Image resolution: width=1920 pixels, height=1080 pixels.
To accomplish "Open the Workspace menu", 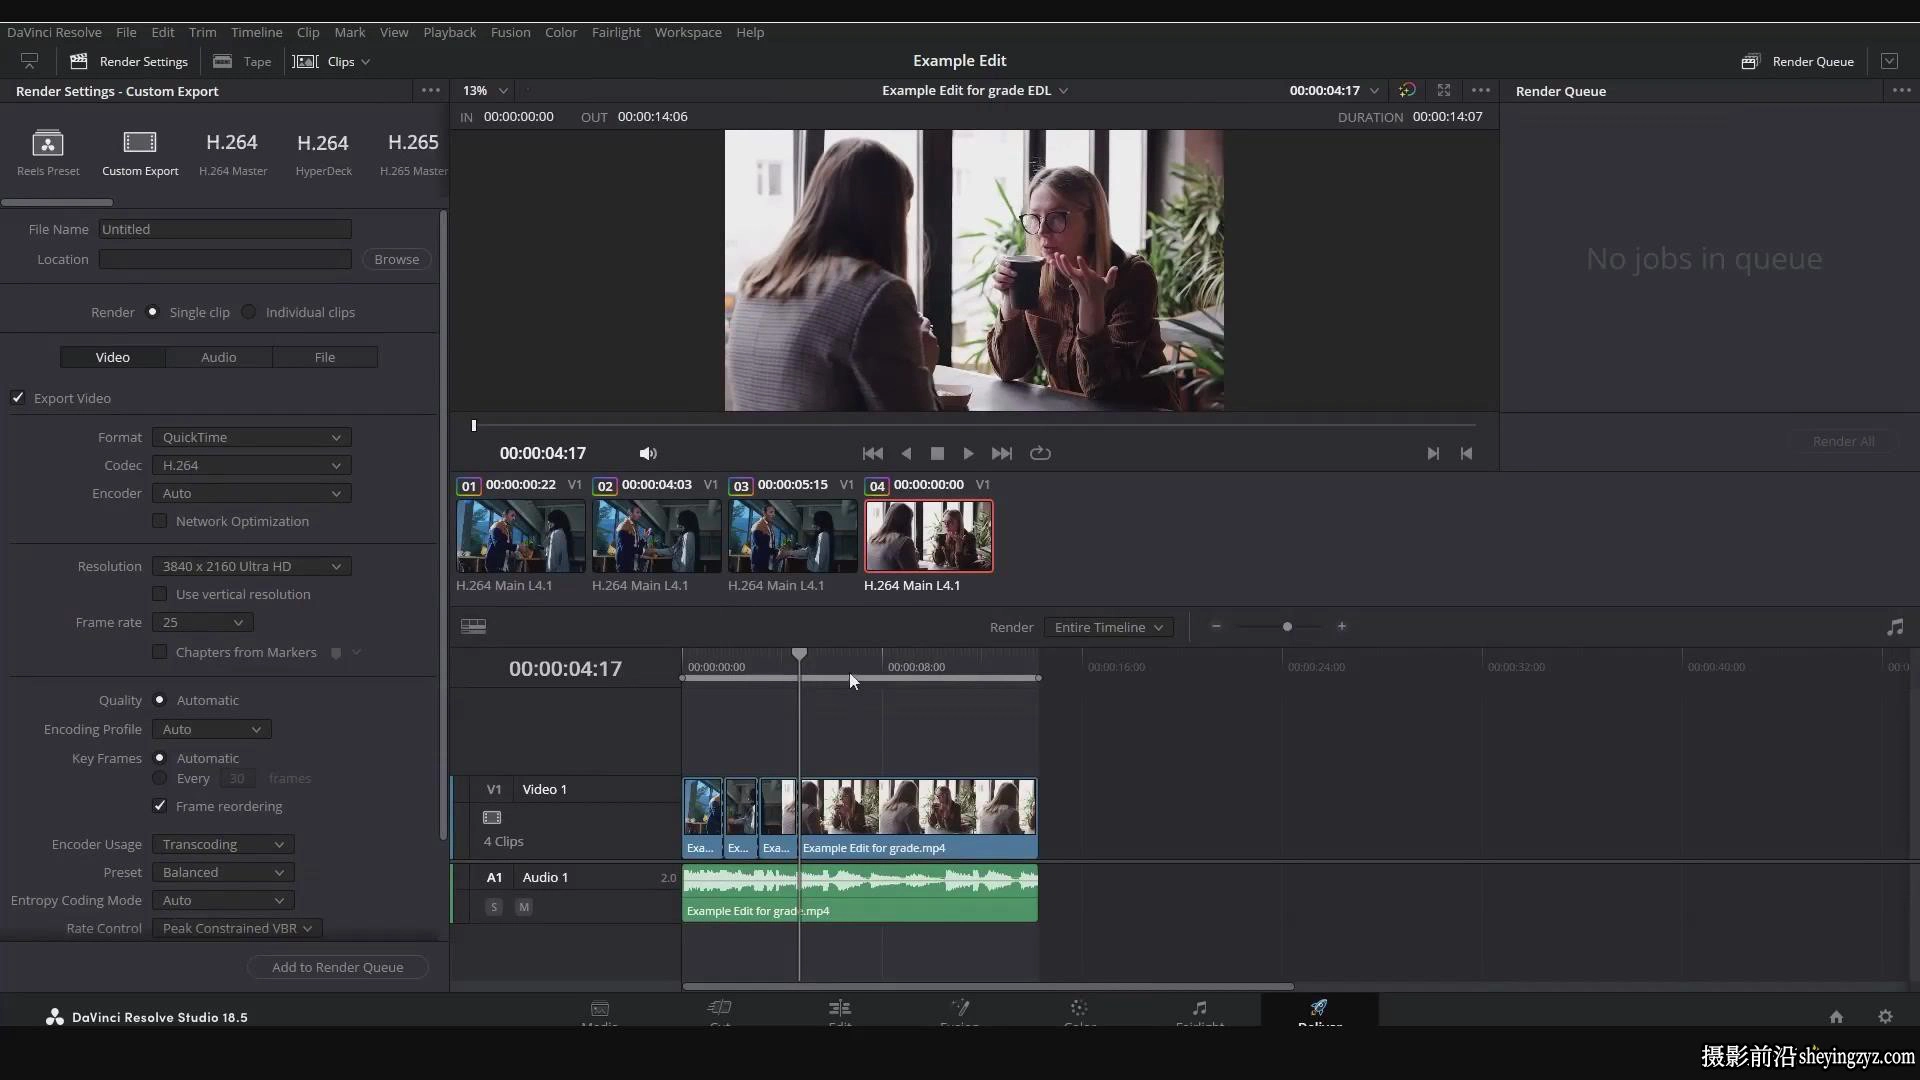I will pos(688,32).
